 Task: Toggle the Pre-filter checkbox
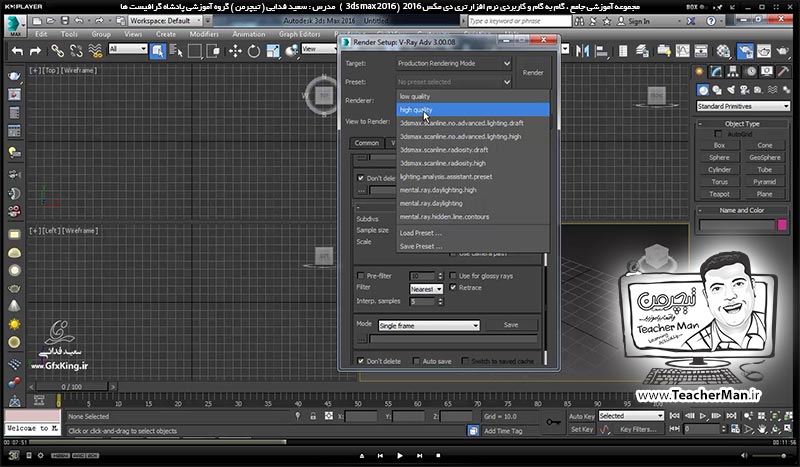pos(361,276)
